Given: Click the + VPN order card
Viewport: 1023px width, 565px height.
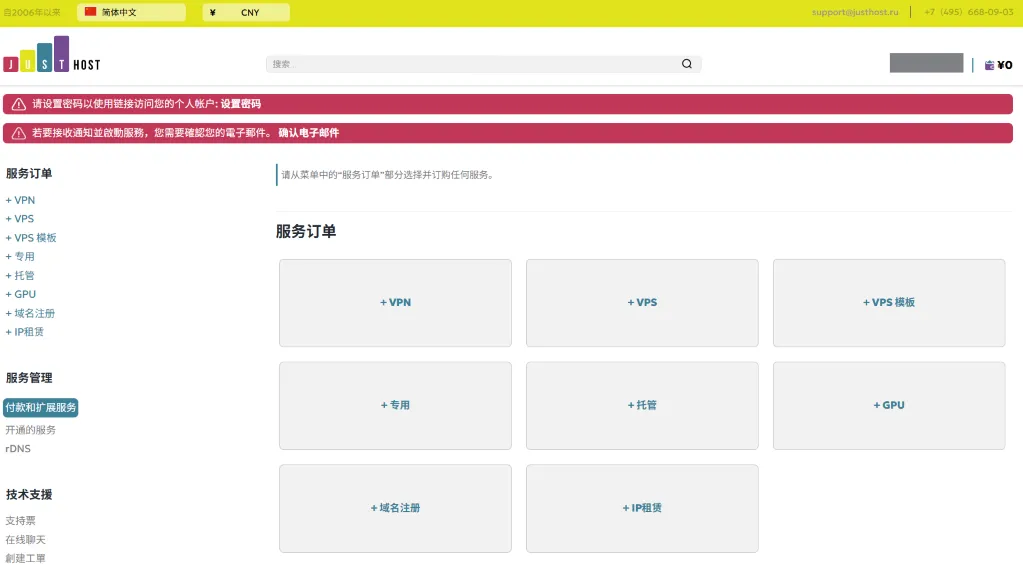Looking at the screenshot, I should [395, 303].
